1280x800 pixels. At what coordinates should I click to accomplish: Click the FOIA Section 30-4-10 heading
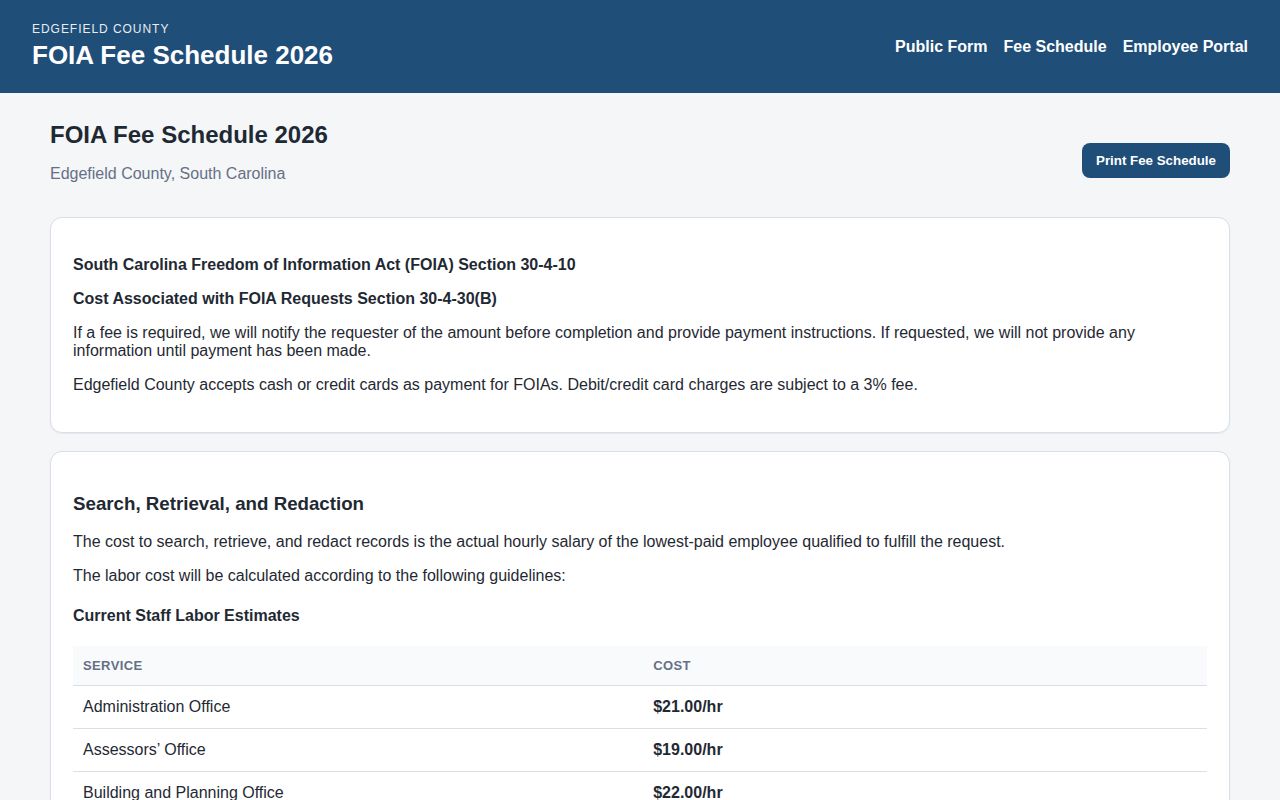tap(324, 264)
